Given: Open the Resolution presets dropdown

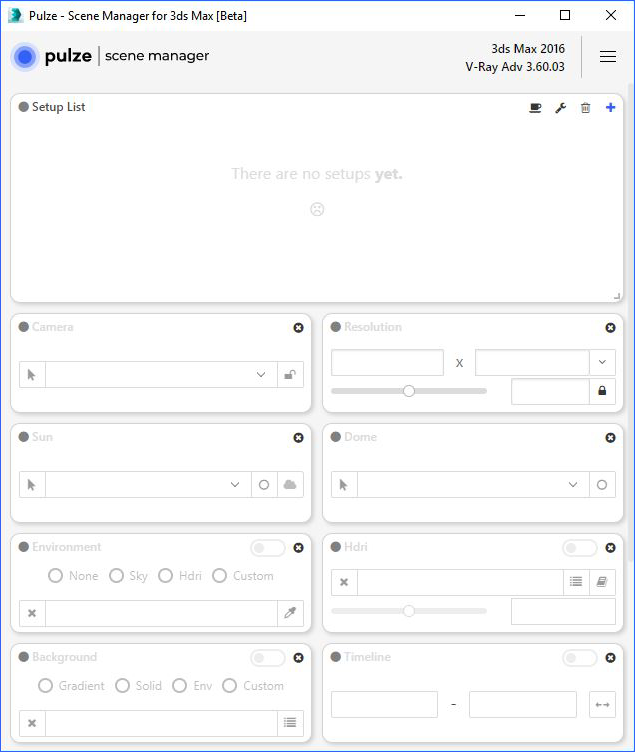Looking at the screenshot, I should coord(602,362).
